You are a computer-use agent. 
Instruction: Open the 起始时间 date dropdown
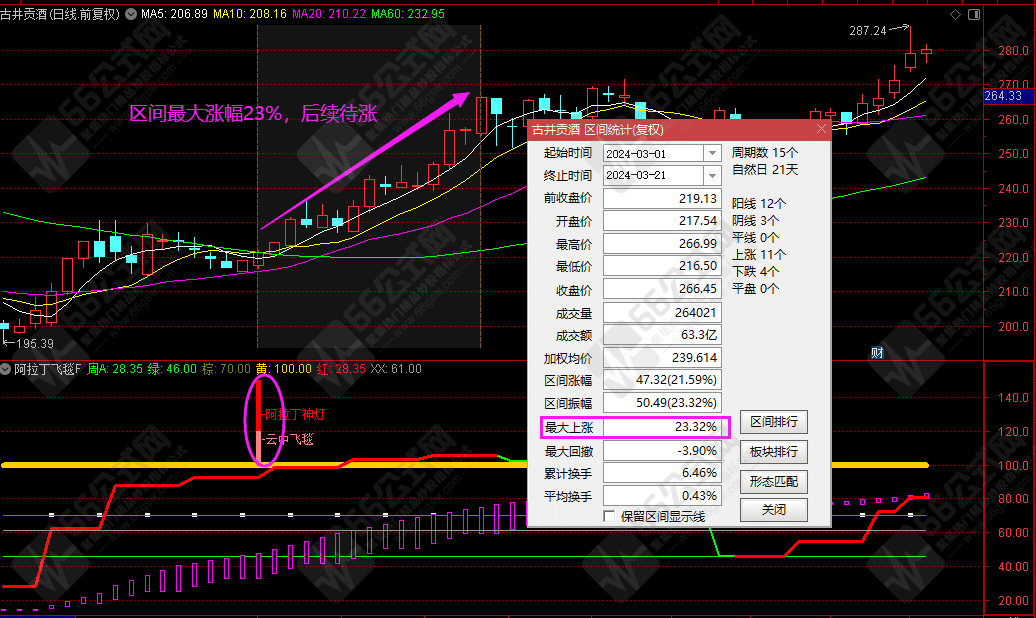[x=712, y=153]
